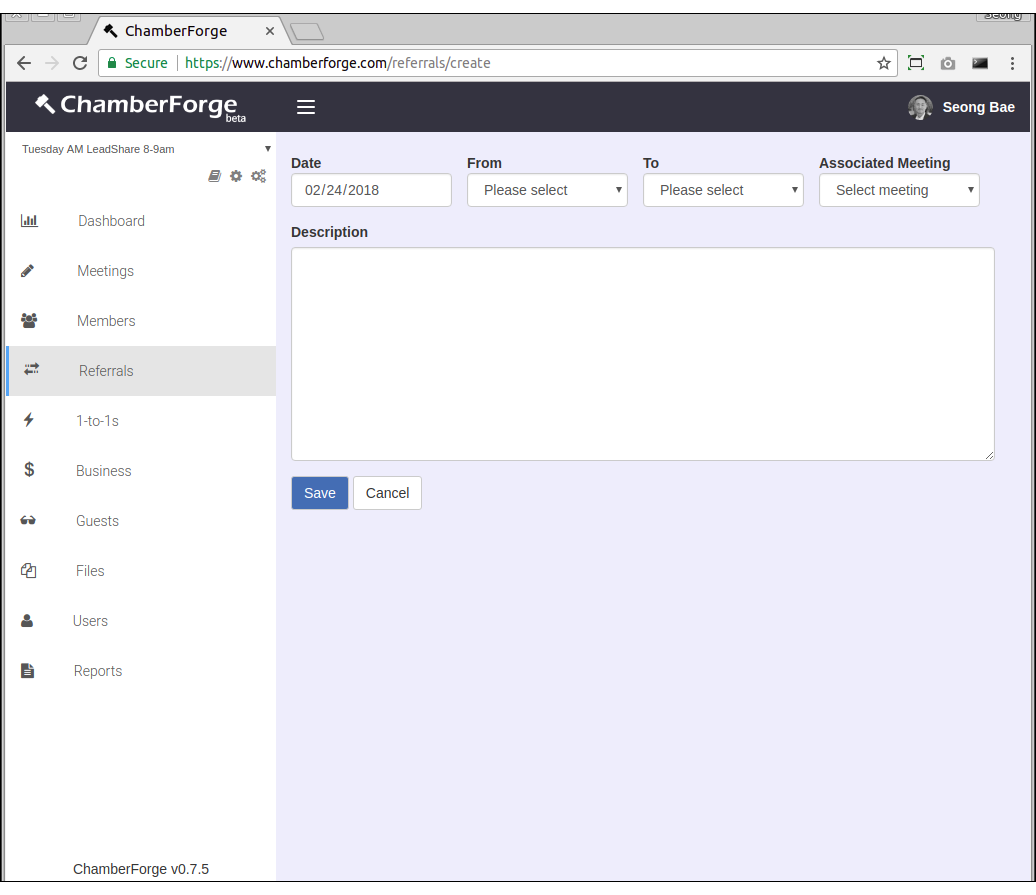Viewport: 1036px width, 895px height.
Task: Reload the page in the browser
Action: 80,63
